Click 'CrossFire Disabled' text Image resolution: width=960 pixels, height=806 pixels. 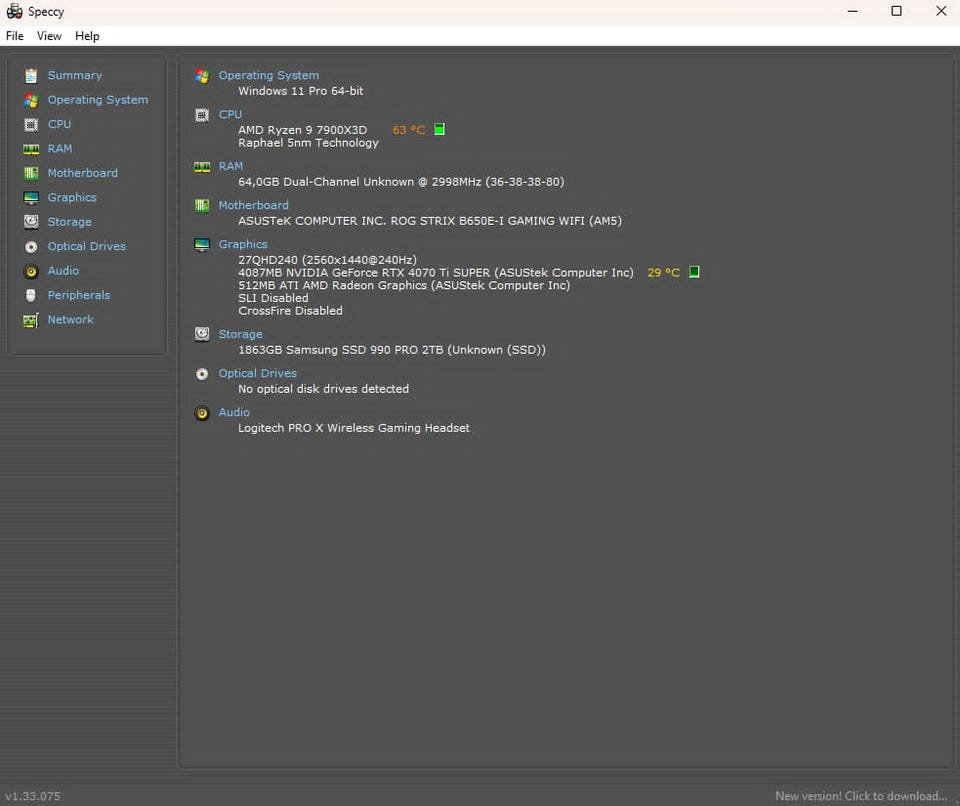pyautogui.click(x=290, y=311)
